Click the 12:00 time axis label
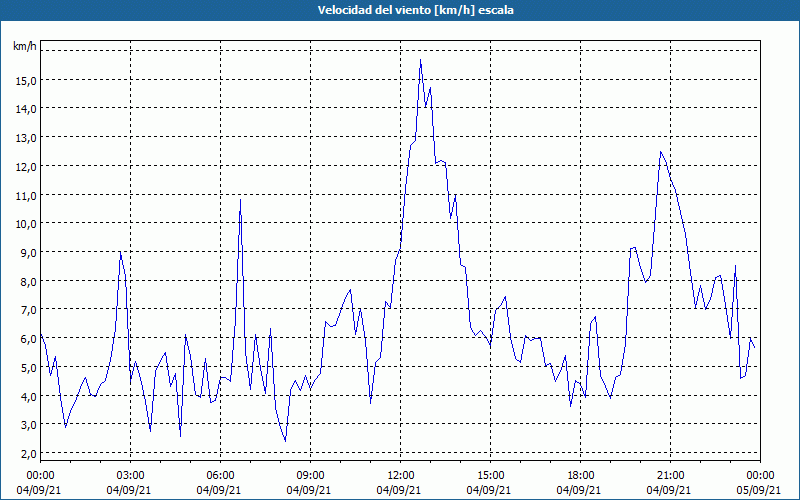800x500 pixels. (401, 476)
